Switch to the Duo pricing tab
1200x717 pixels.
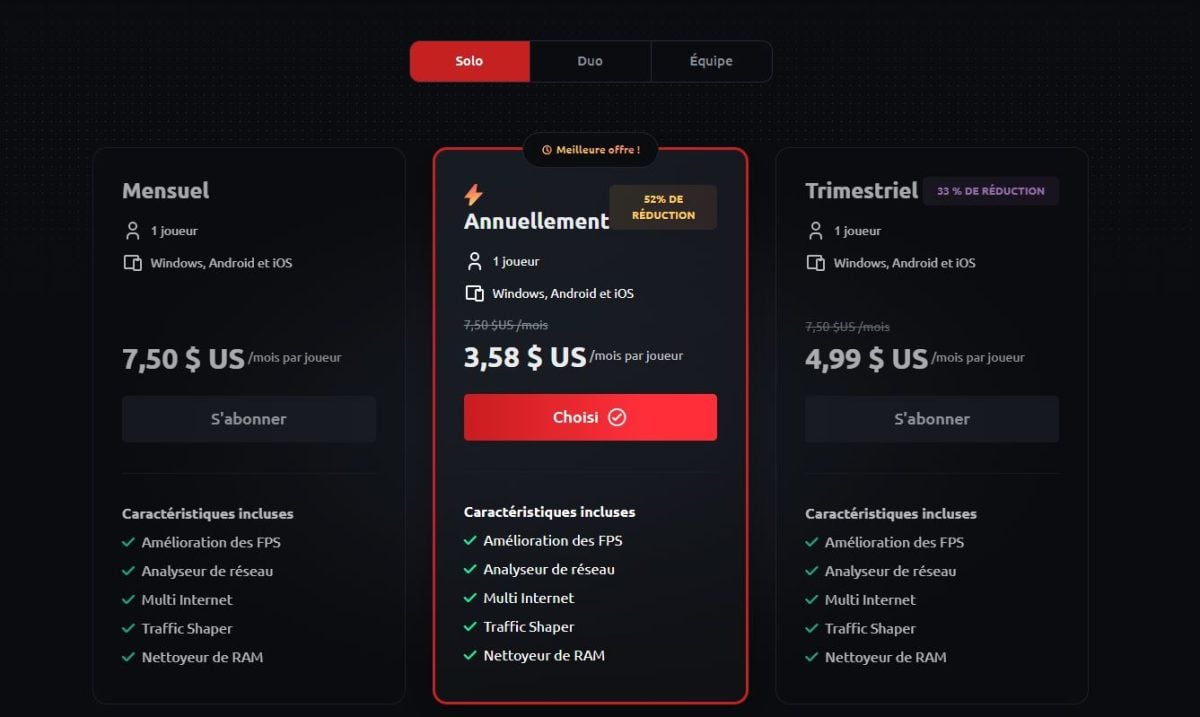(x=589, y=61)
